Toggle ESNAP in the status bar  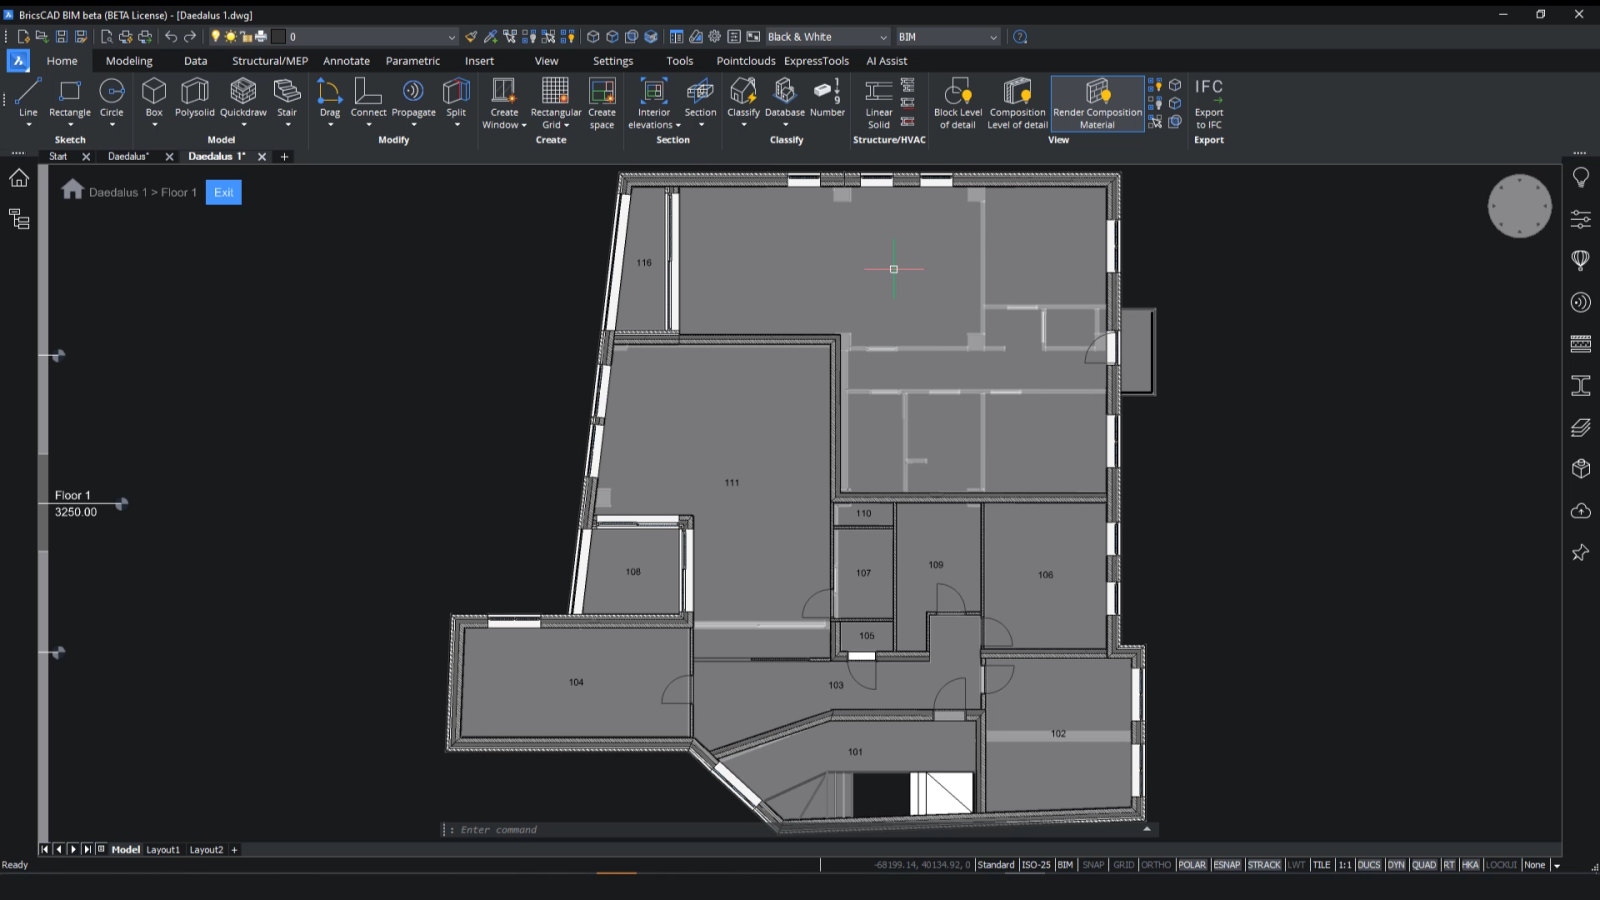point(1226,864)
